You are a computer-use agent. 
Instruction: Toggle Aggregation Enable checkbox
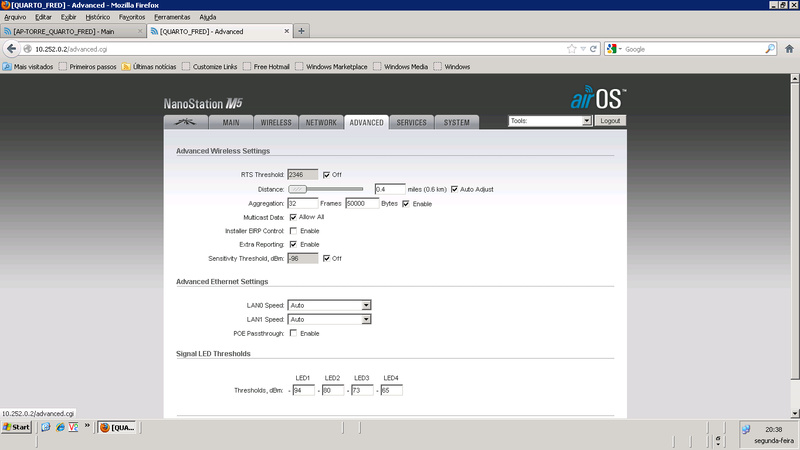(x=406, y=204)
